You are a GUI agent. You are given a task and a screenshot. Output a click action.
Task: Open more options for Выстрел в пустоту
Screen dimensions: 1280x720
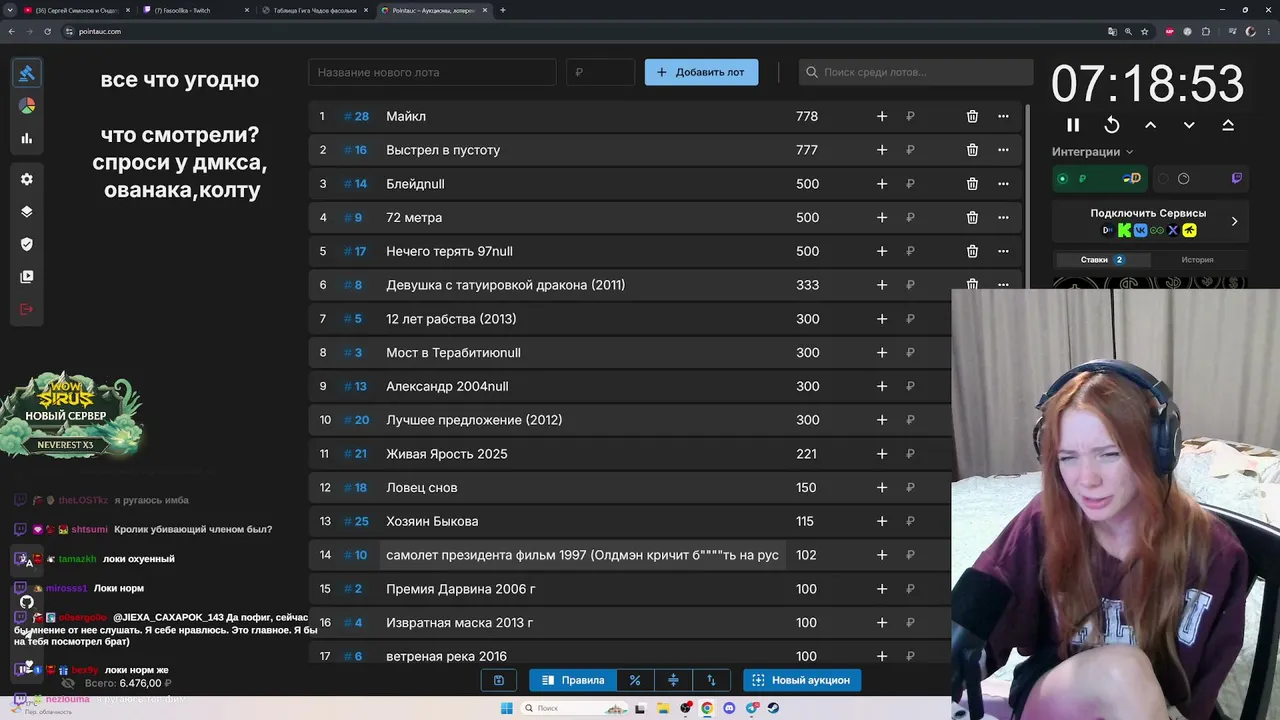point(1003,150)
